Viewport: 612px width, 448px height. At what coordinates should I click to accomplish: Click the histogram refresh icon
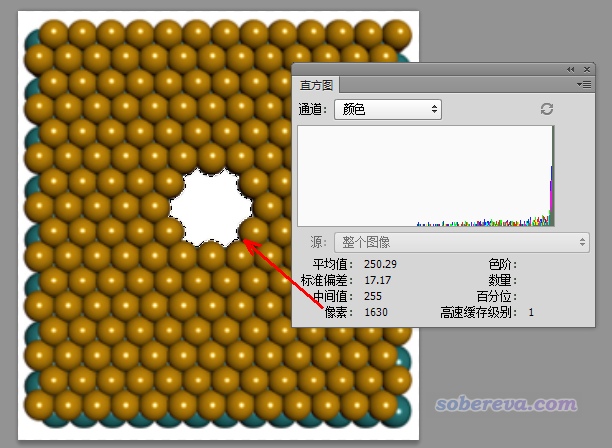click(x=546, y=108)
